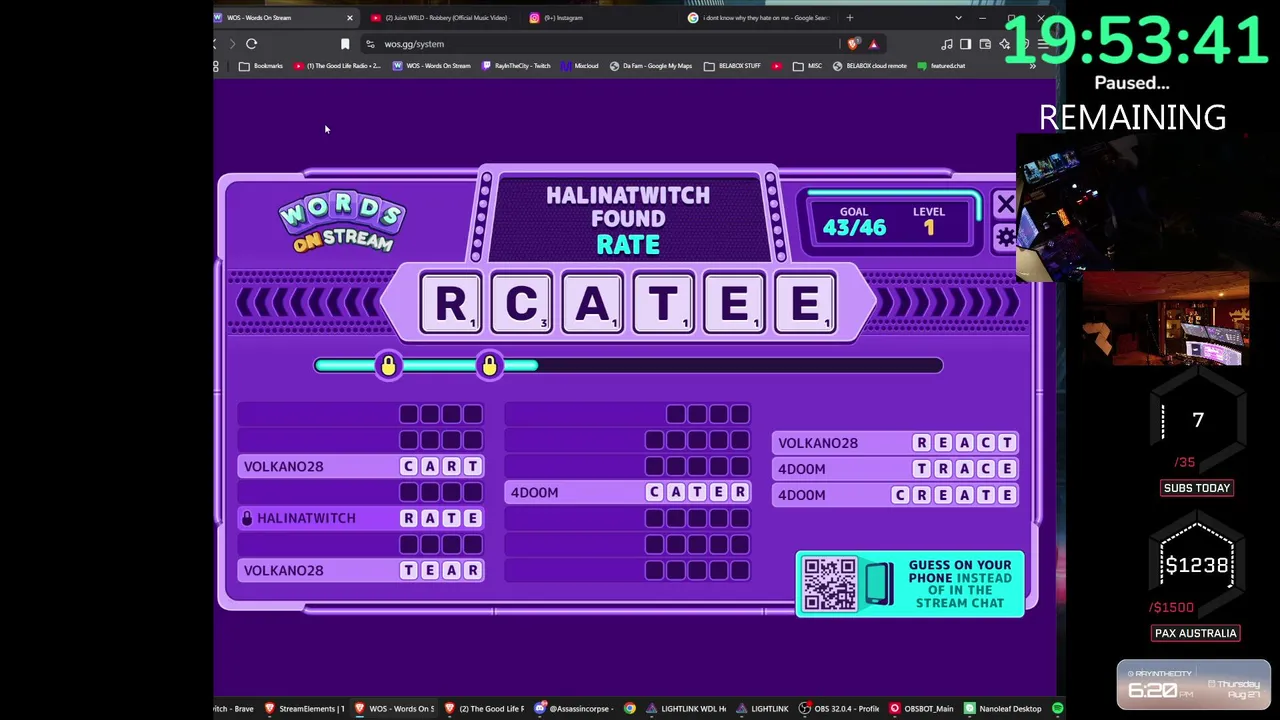Screen dimensions: 1280x720
Task: Select the RATE word row by HALINATWITCH
Action: click(361, 518)
